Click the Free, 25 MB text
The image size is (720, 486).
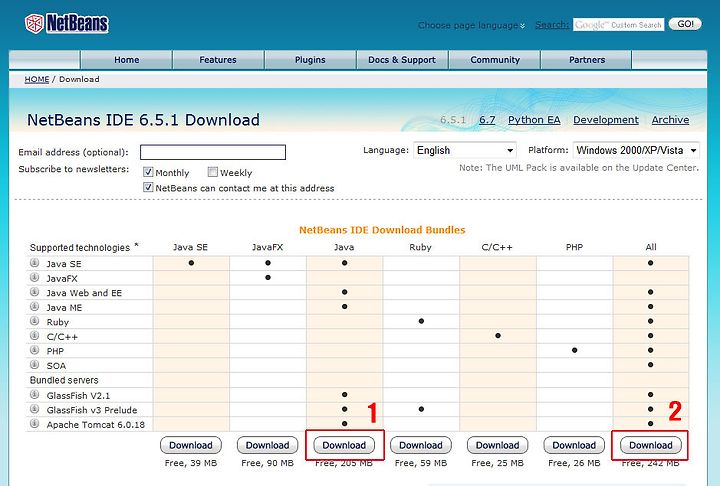[x=497, y=463]
